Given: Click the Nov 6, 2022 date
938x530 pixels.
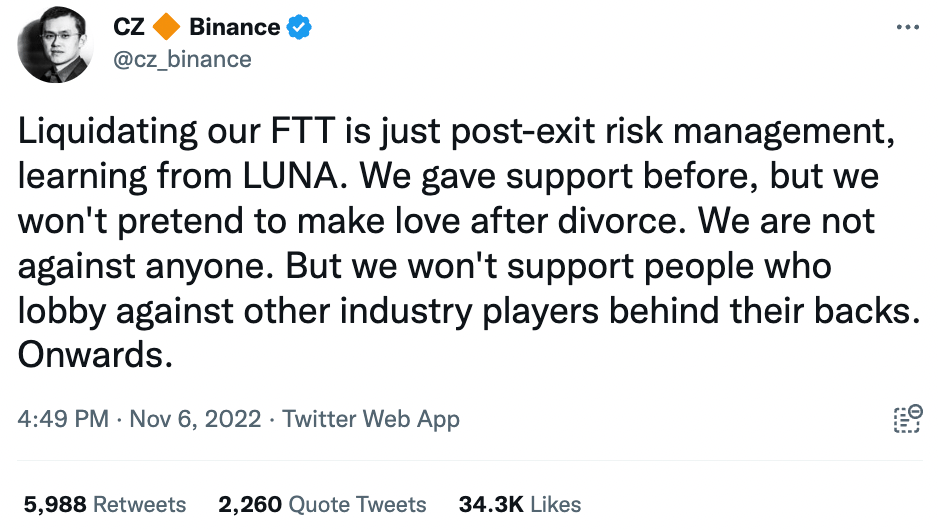Looking at the screenshot, I should pos(195,418).
